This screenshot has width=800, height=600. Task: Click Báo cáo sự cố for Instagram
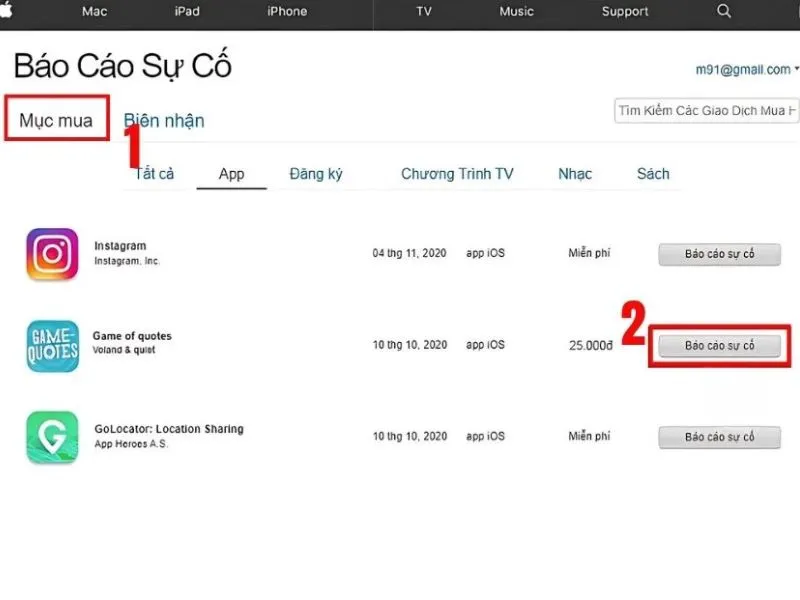coord(719,254)
